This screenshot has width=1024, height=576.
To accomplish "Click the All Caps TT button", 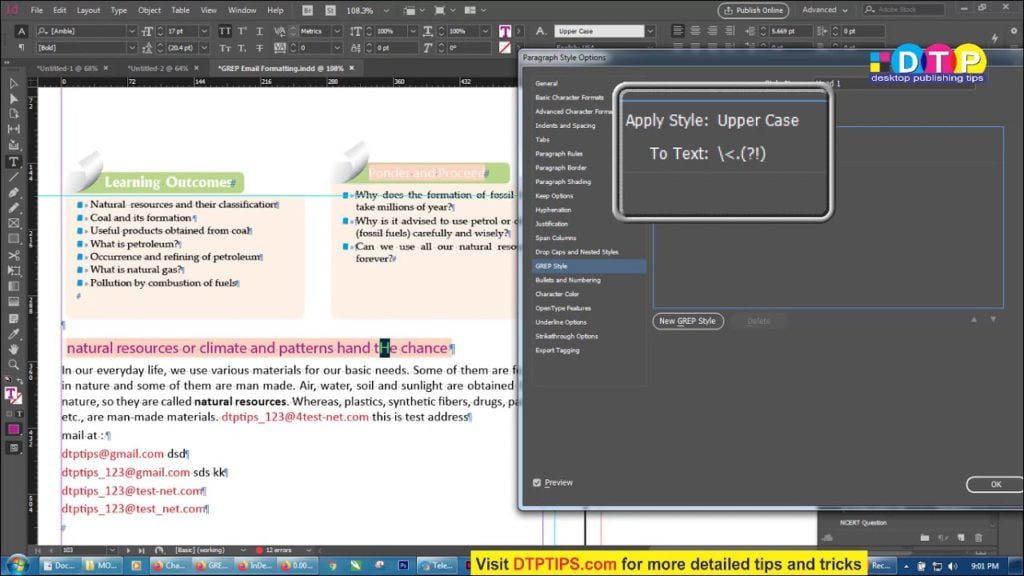I will click(225, 31).
